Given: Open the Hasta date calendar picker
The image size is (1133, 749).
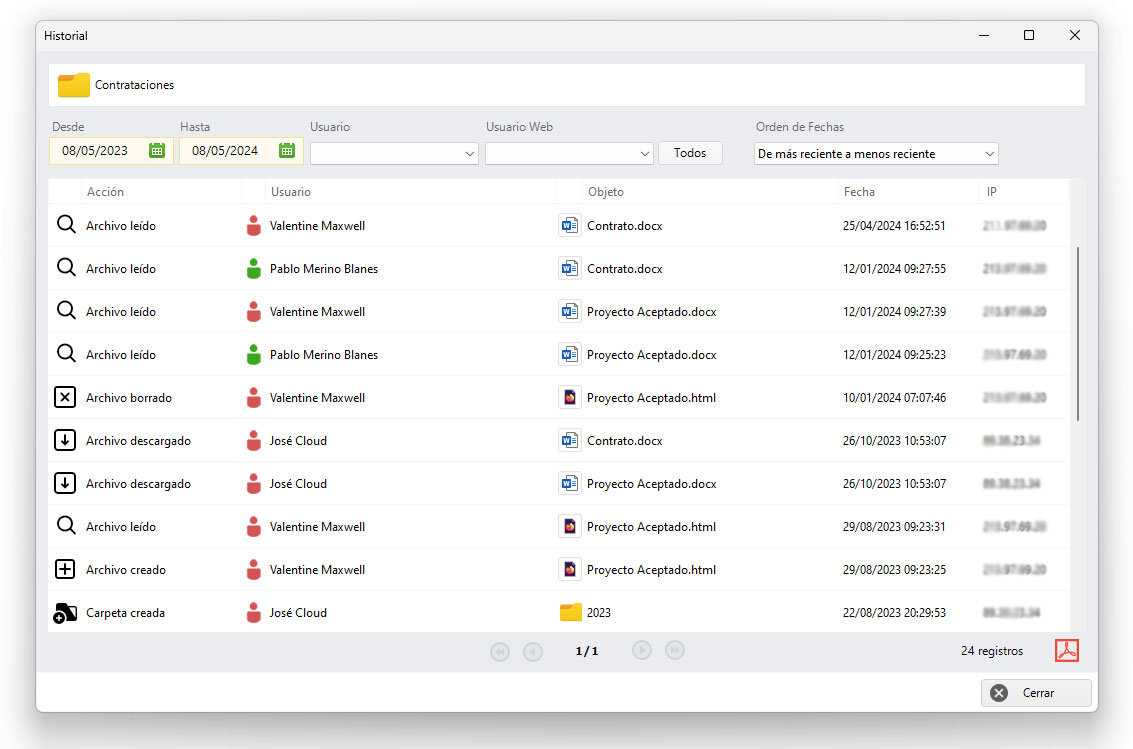Looking at the screenshot, I should [287, 150].
